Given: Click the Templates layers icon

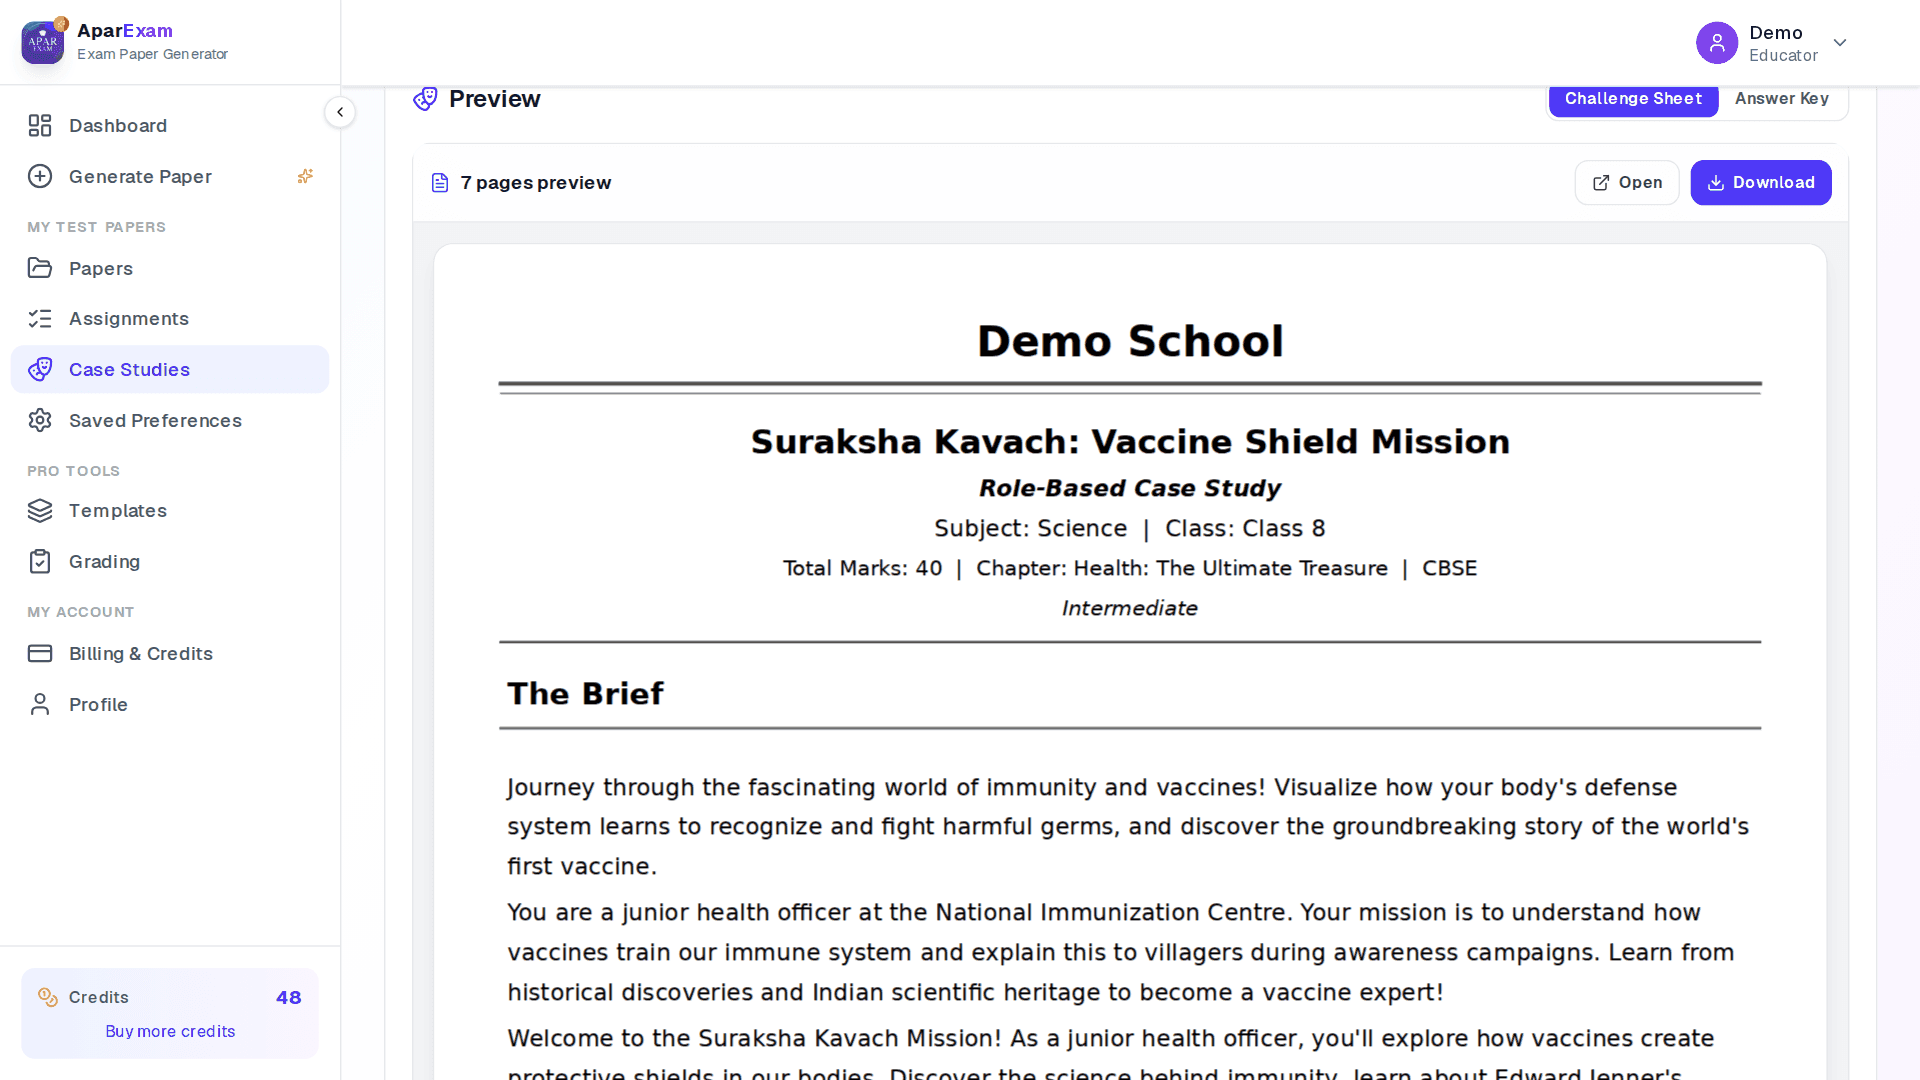Looking at the screenshot, I should point(40,511).
